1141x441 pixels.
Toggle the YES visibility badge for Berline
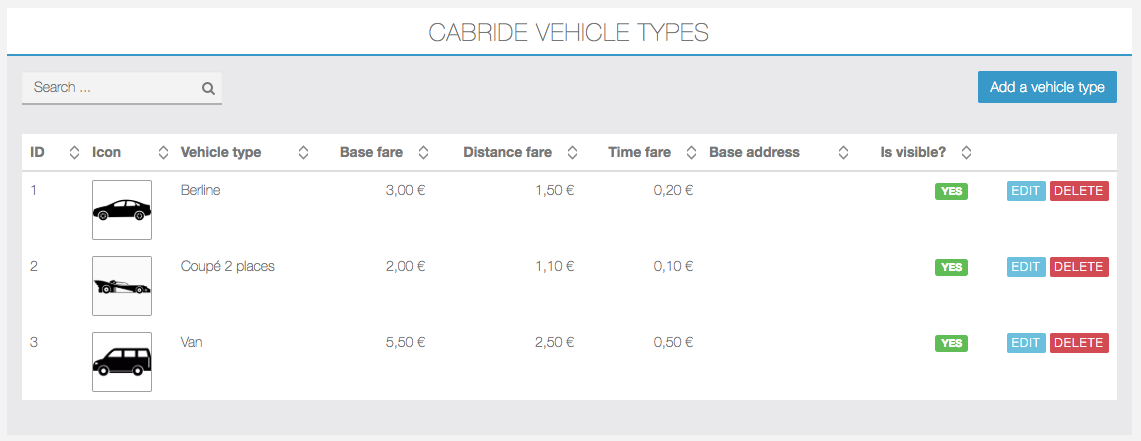(x=951, y=191)
